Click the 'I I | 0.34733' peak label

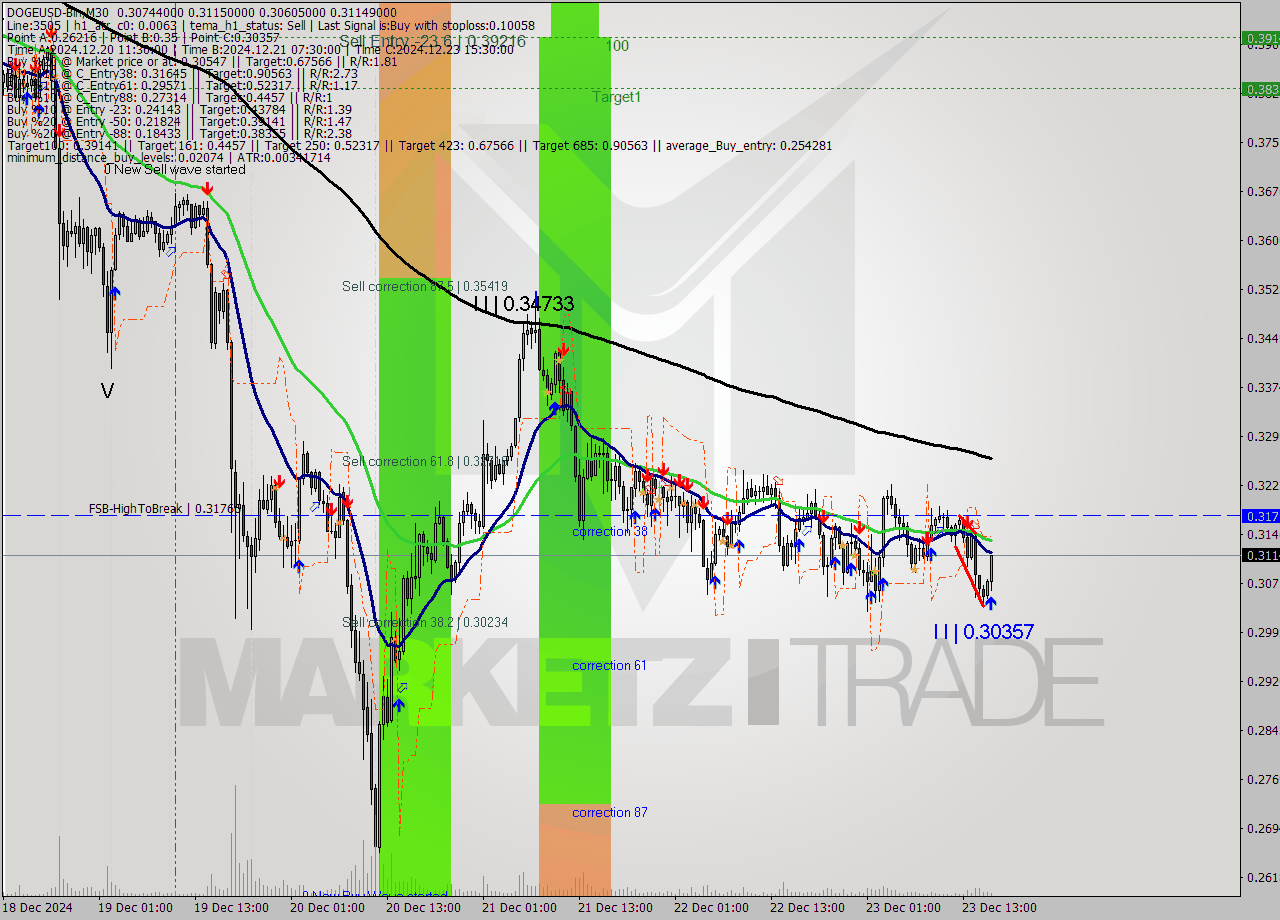pyautogui.click(x=523, y=303)
